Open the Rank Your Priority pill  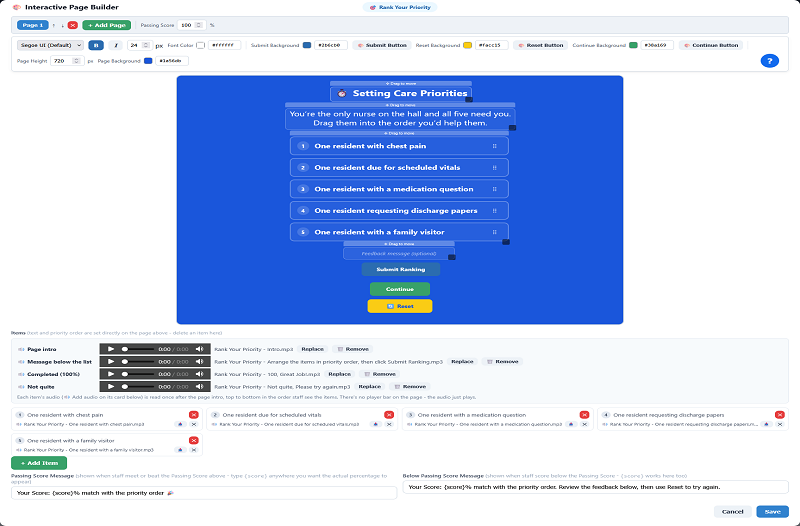coord(400,7)
